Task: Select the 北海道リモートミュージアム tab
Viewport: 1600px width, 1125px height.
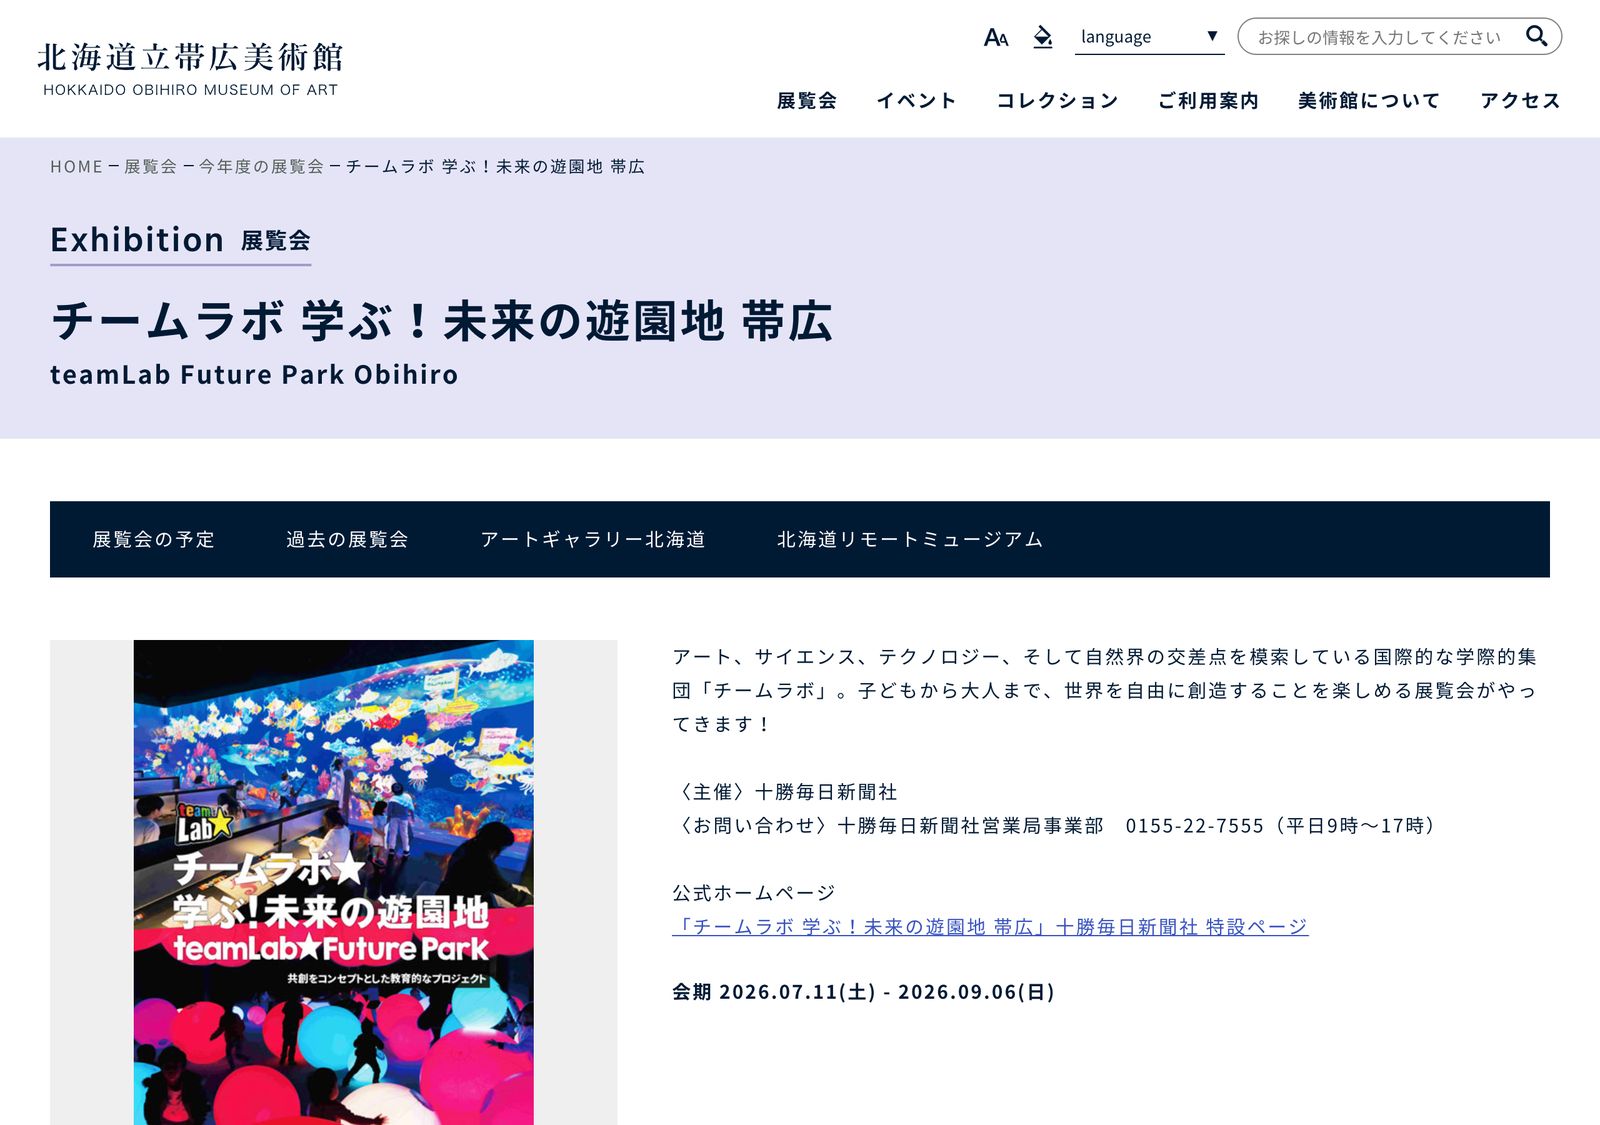Action: 910,540
